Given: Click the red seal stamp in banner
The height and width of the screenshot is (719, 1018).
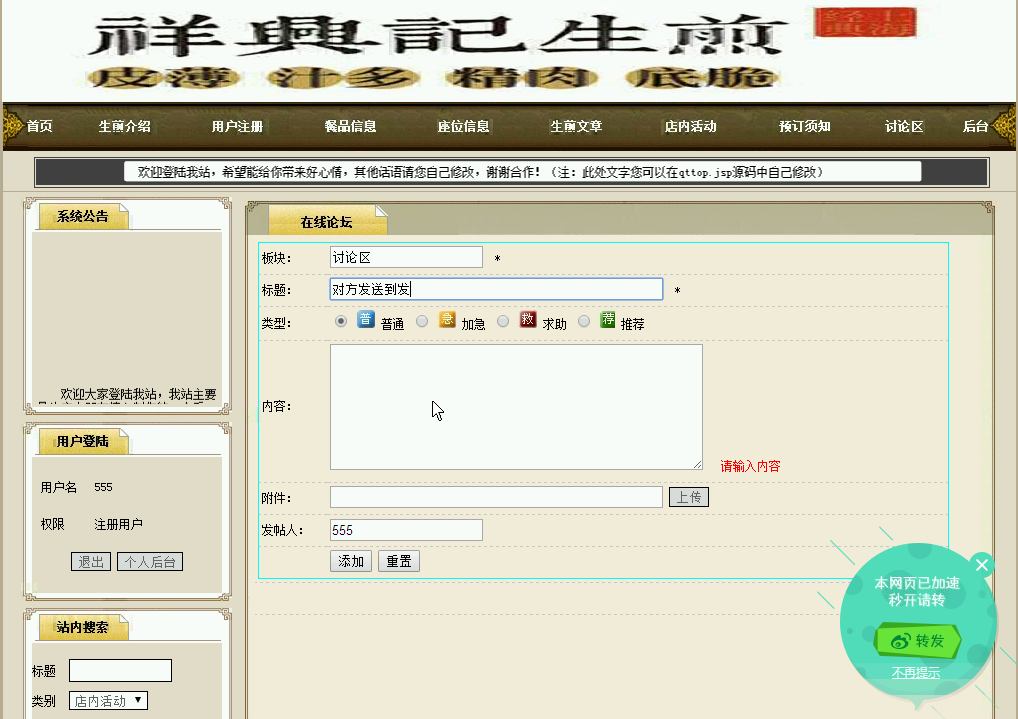Looking at the screenshot, I should (x=865, y=23).
